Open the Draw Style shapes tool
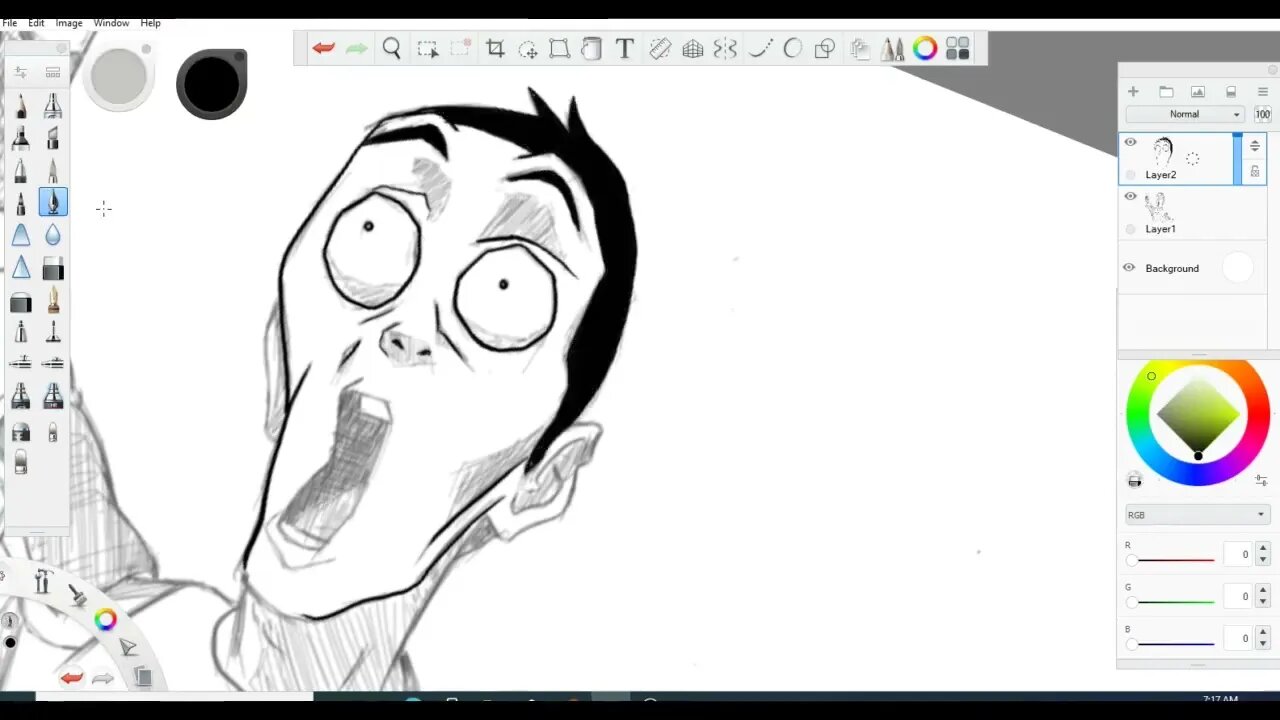 825,48
